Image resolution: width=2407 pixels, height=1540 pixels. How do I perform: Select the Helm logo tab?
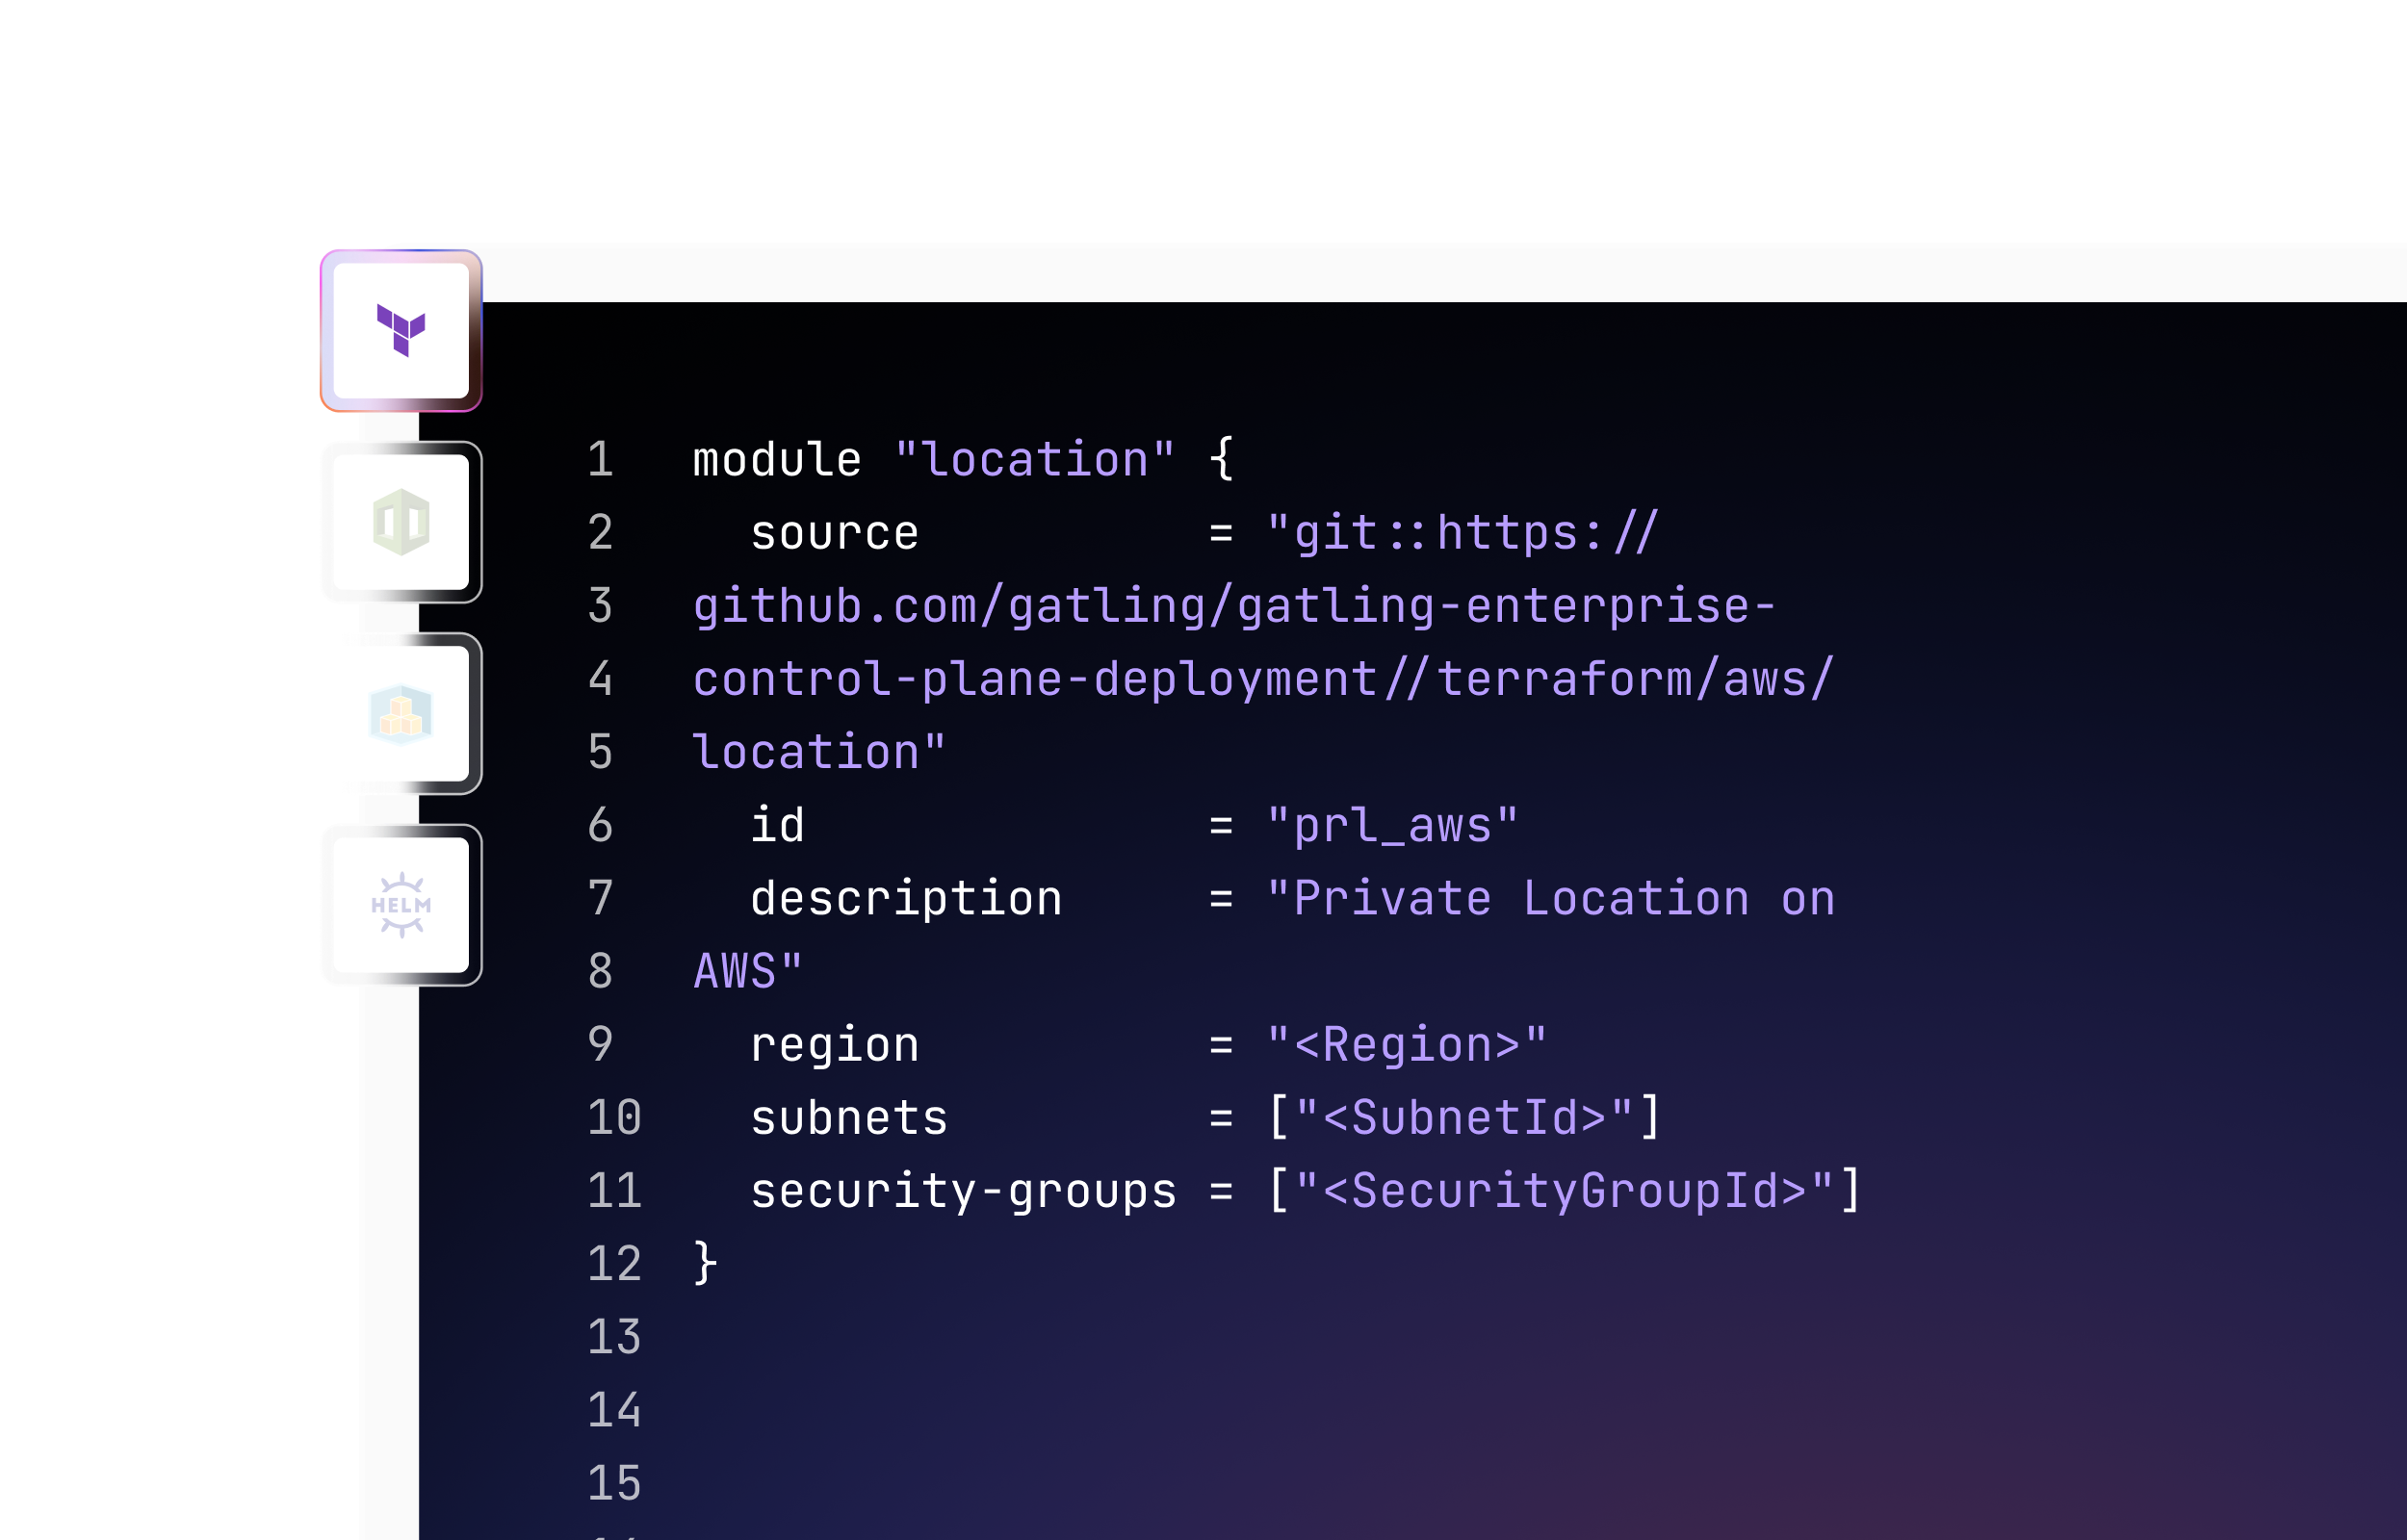tap(401, 905)
